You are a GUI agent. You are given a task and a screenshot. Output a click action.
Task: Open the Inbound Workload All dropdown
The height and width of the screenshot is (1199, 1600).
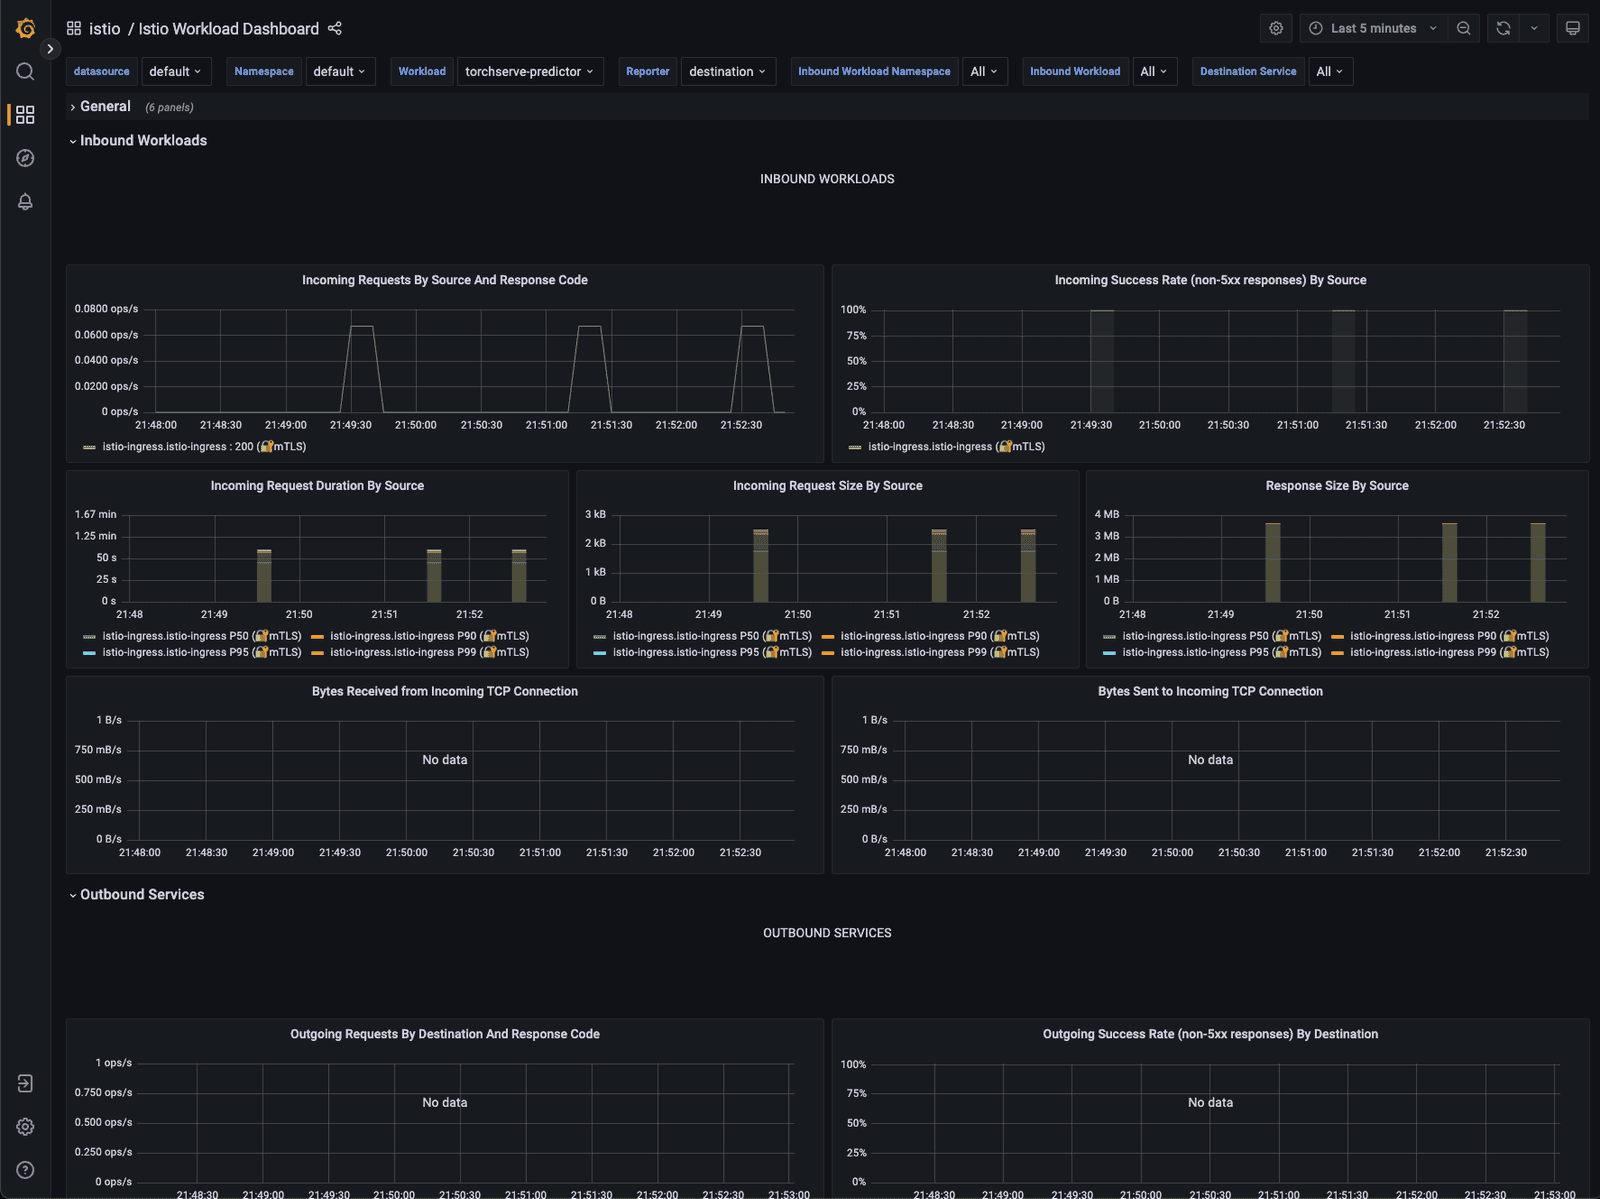[1155, 72]
